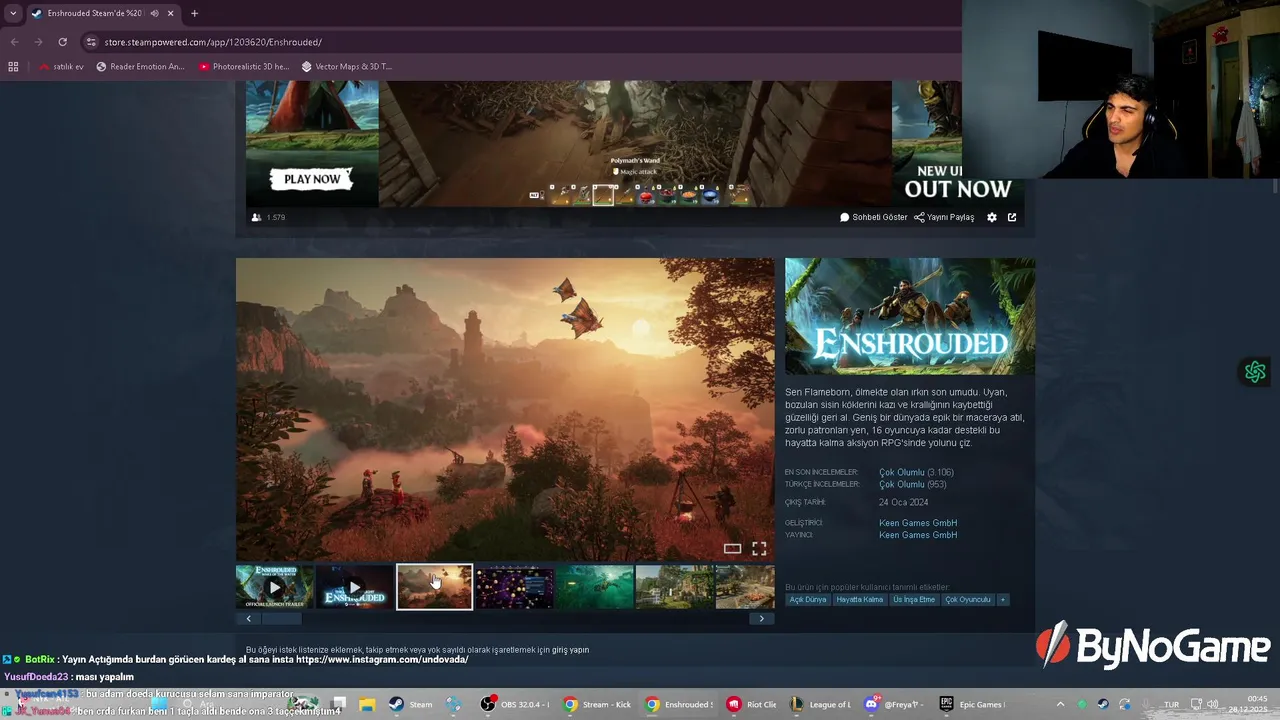The image size is (1280, 720).
Task: Click the Instagram link in BotRix chat message
Action: (x=382, y=660)
